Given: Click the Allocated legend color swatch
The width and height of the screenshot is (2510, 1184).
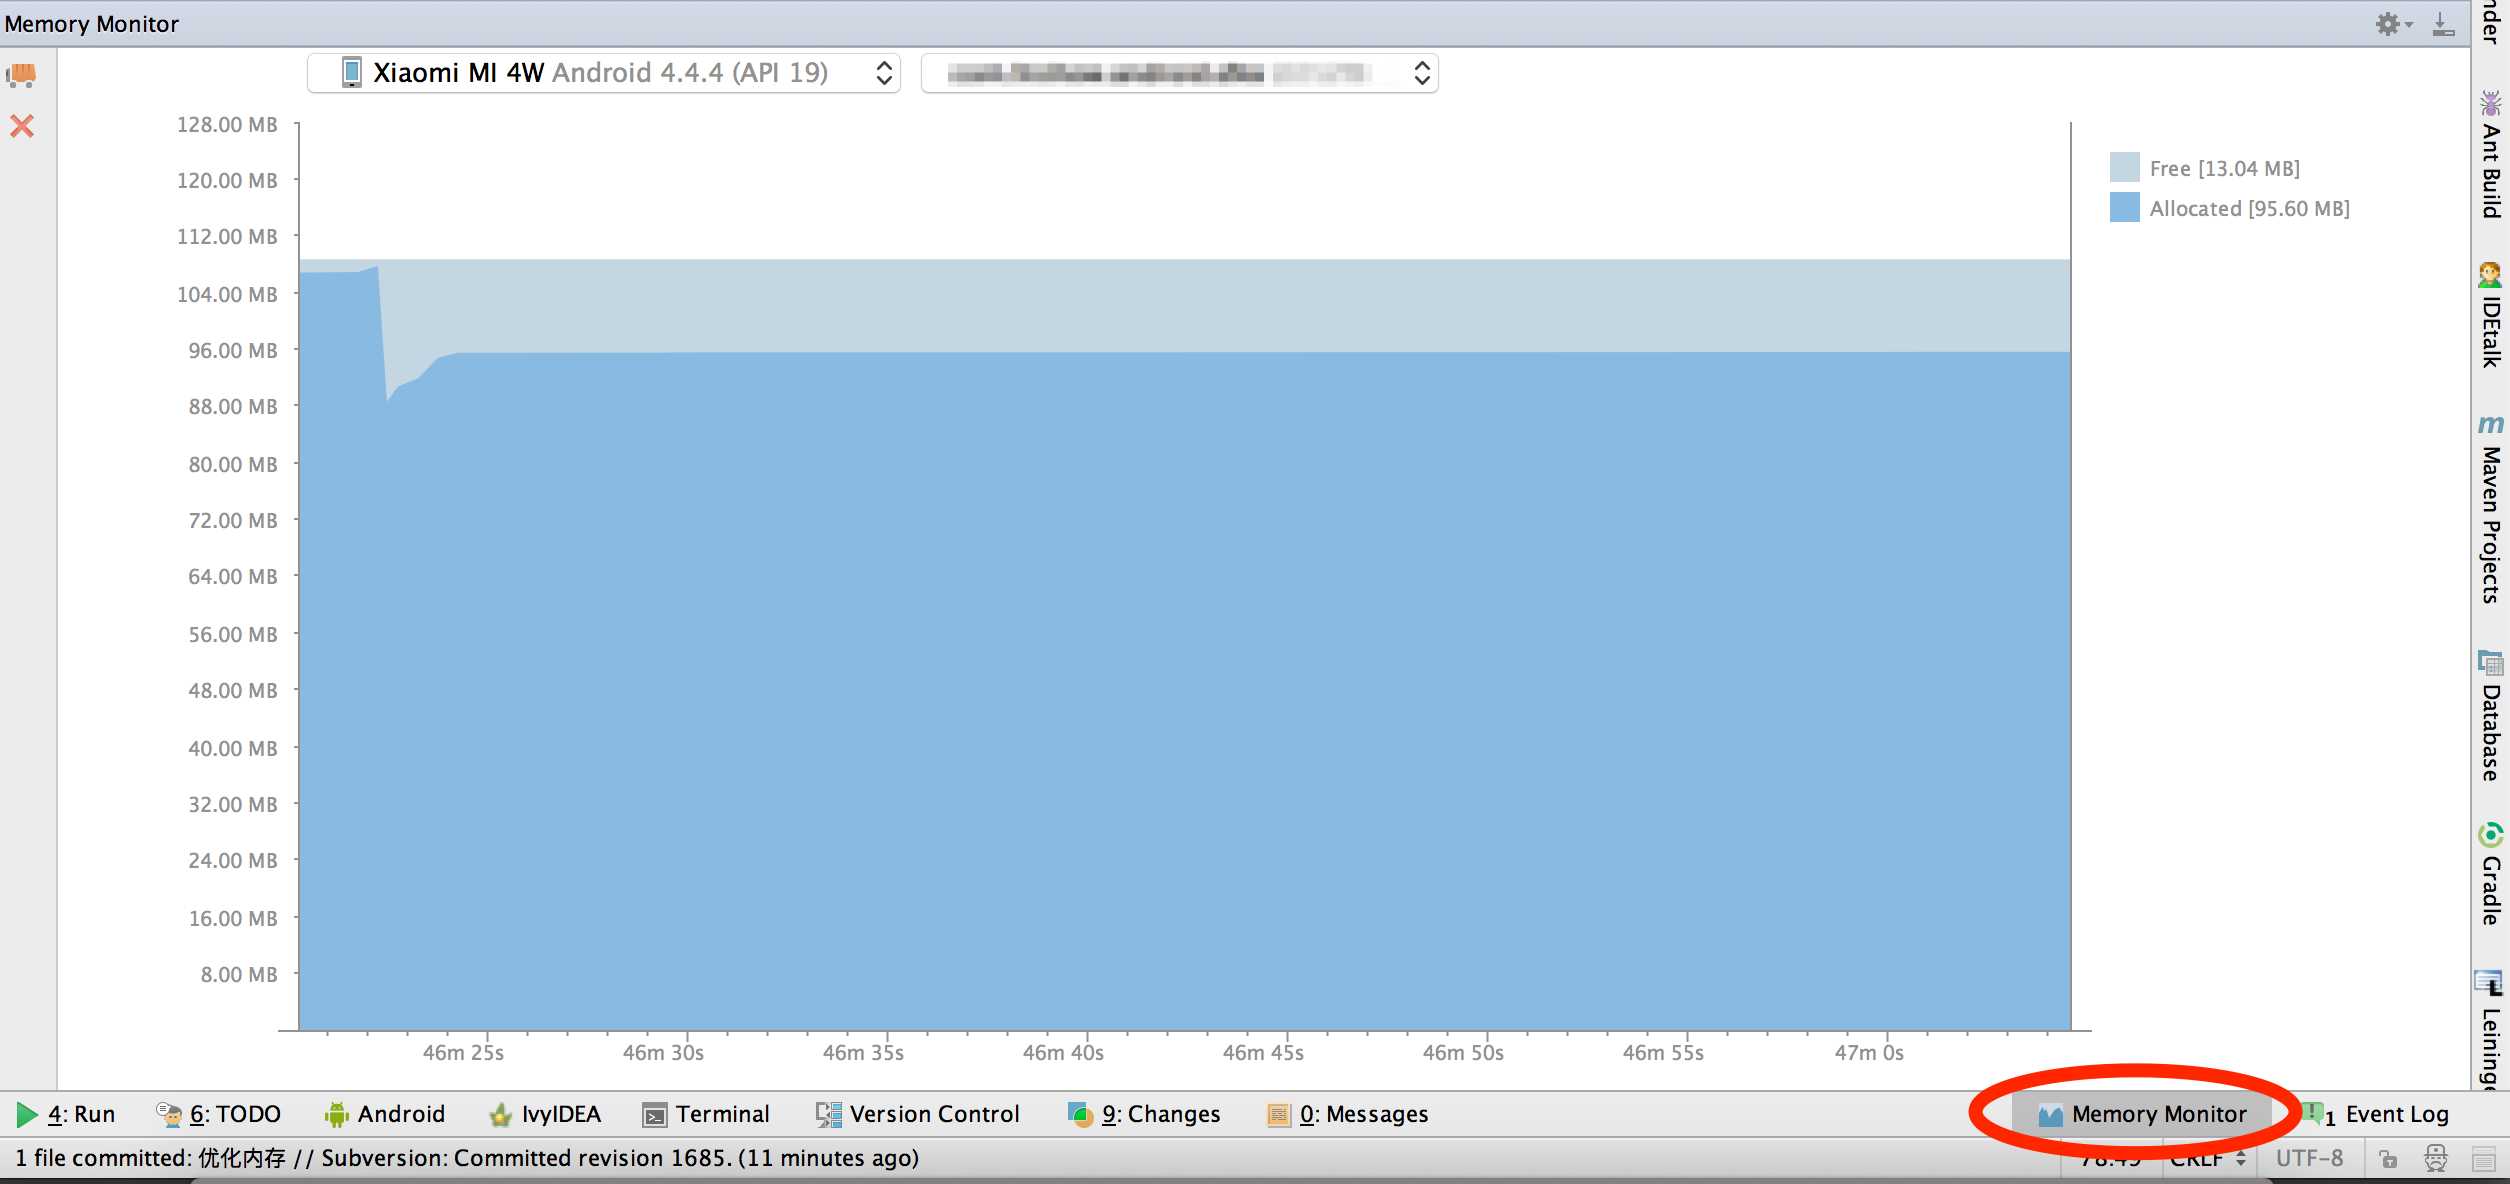Looking at the screenshot, I should (x=2124, y=208).
